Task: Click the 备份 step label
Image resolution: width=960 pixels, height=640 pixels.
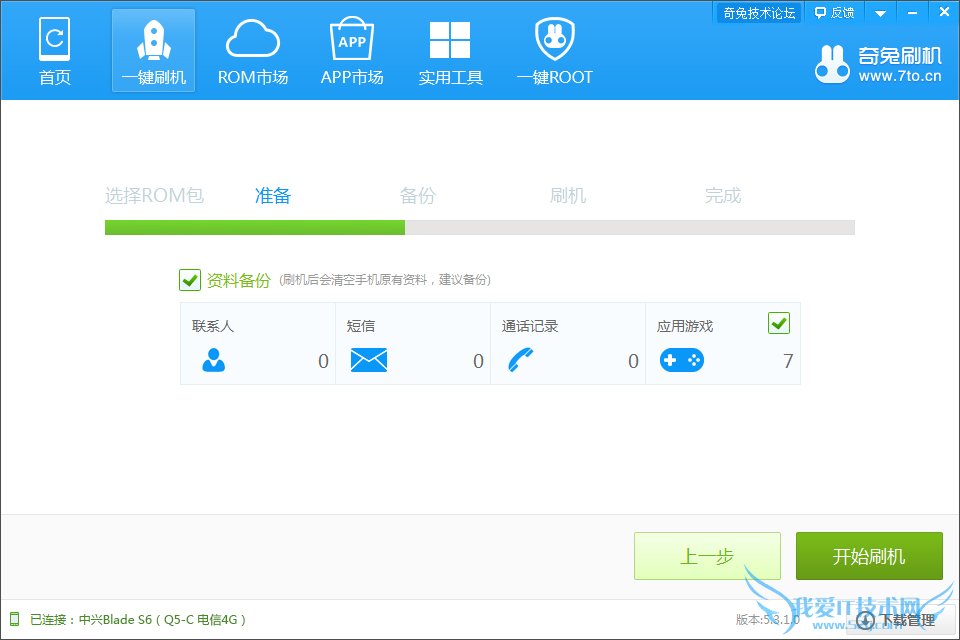Action: 418,195
